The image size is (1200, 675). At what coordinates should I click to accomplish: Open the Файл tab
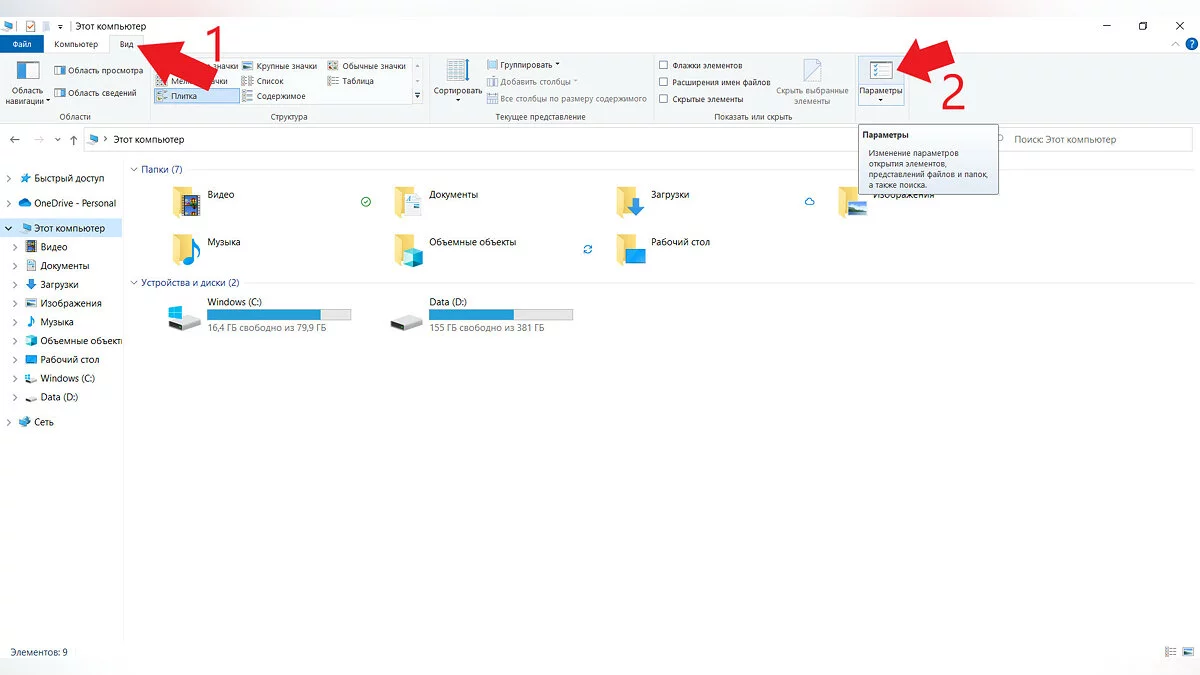click(x=22, y=44)
